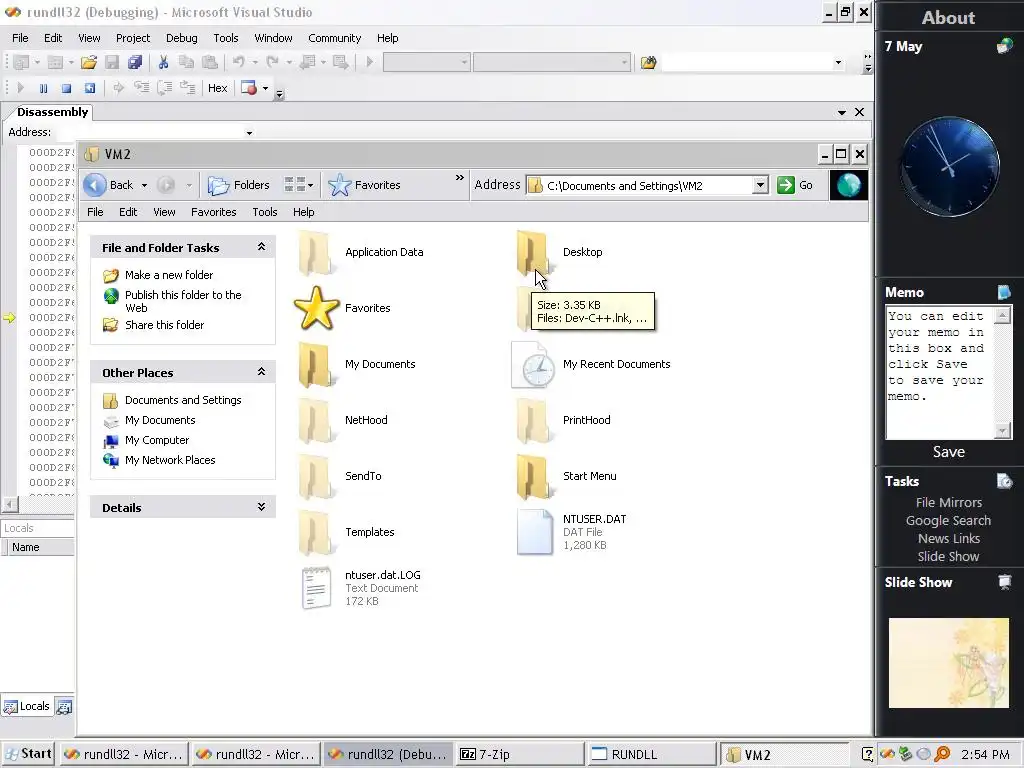Click the Cut scissors icon in Visual Studio
Screen dimensions: 1024x768
click(163, 63)
